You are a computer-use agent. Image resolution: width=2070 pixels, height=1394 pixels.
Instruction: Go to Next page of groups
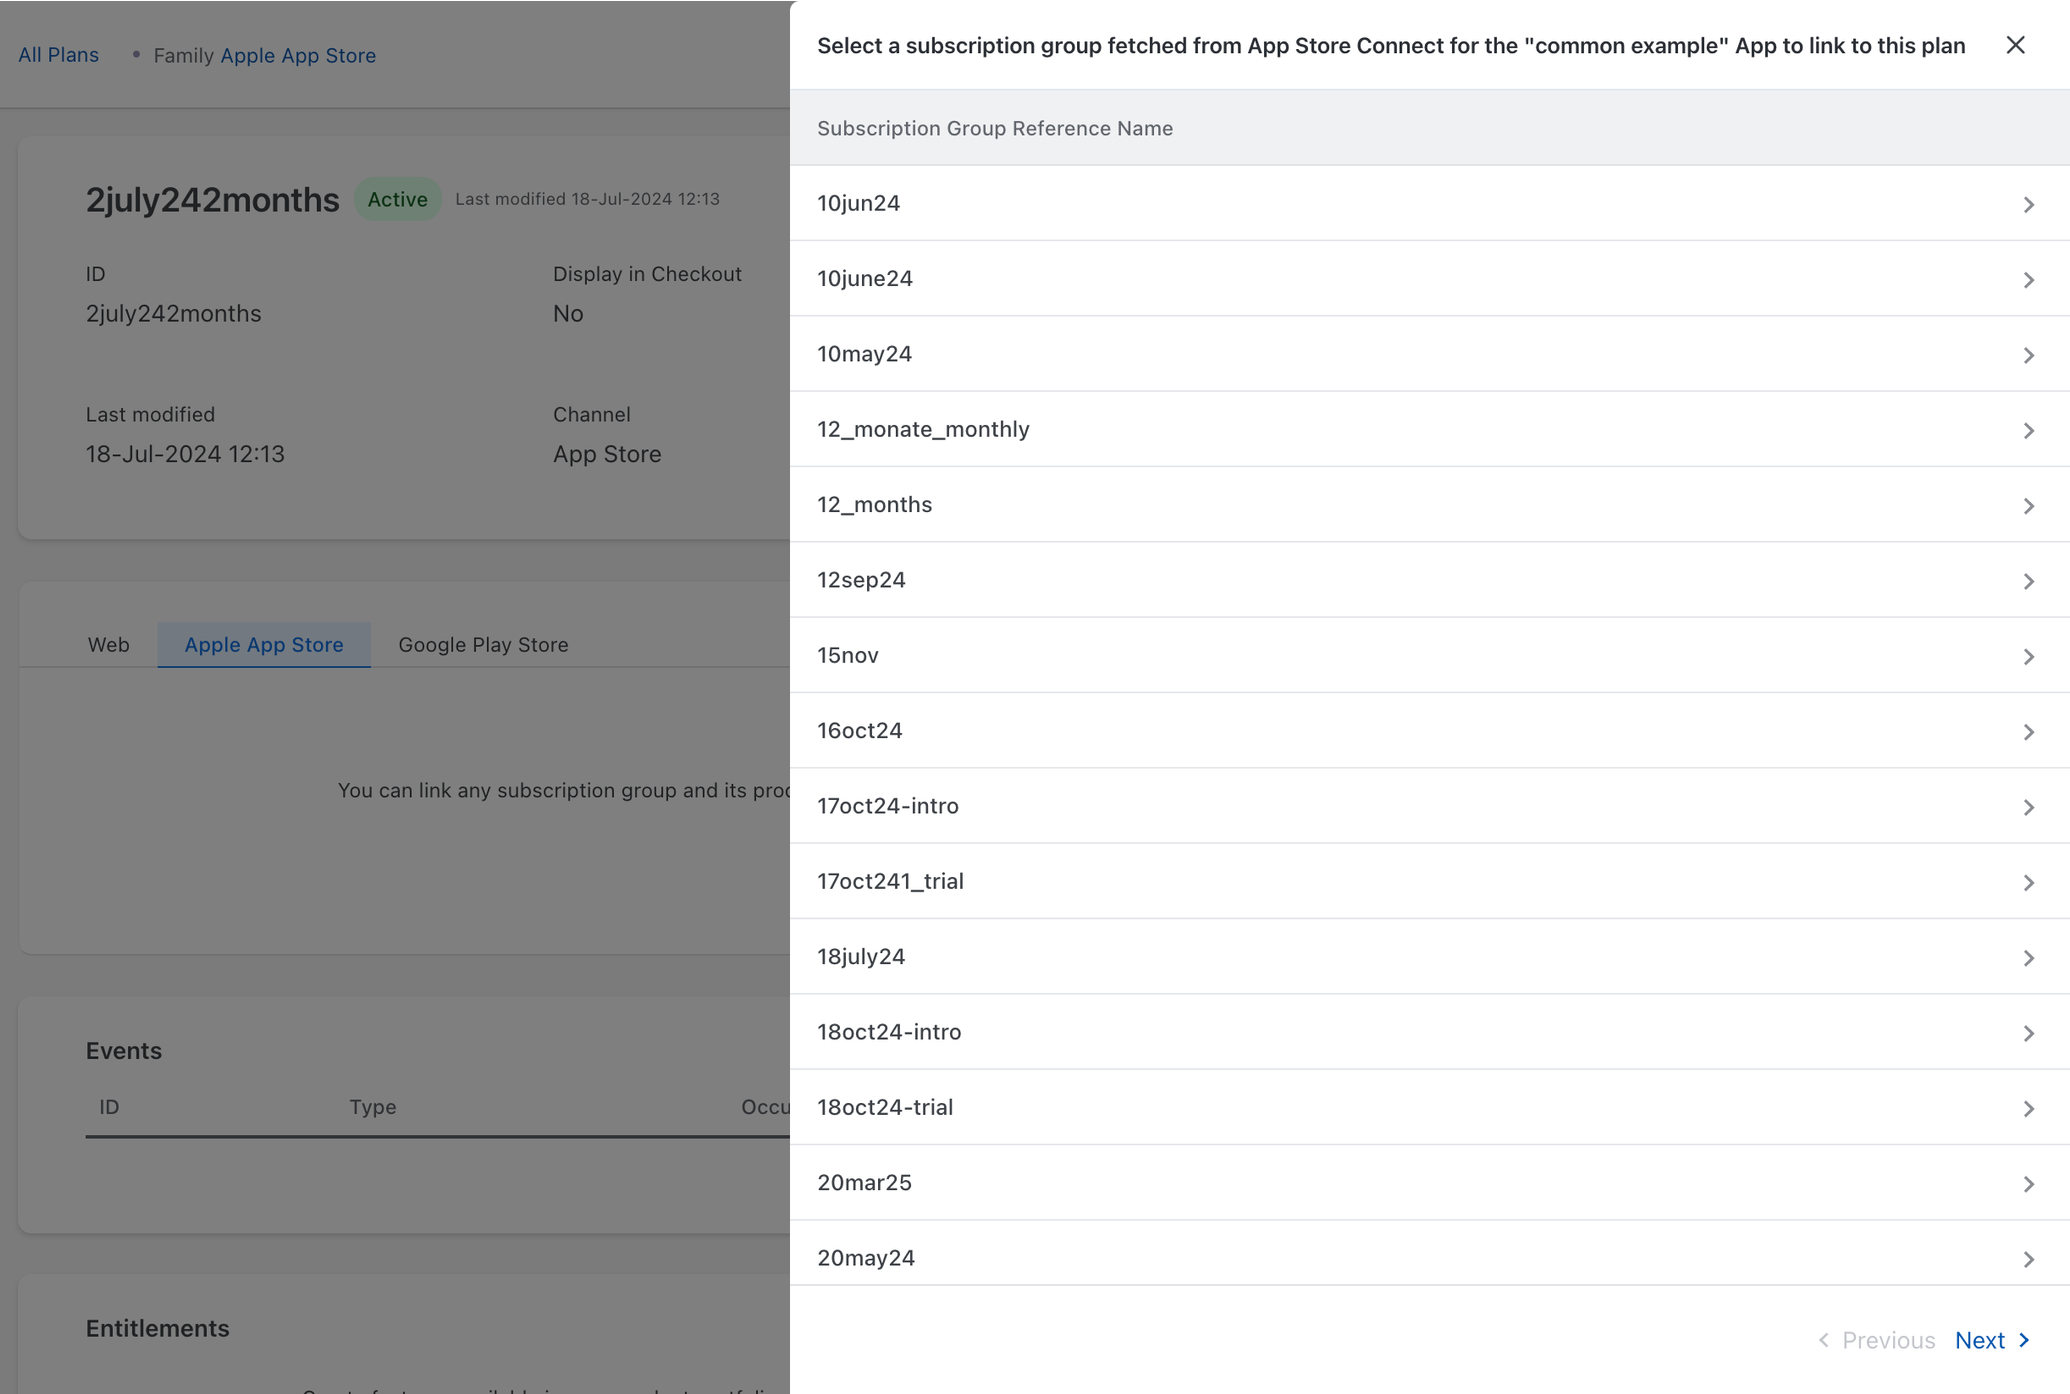[1991, 1340]
